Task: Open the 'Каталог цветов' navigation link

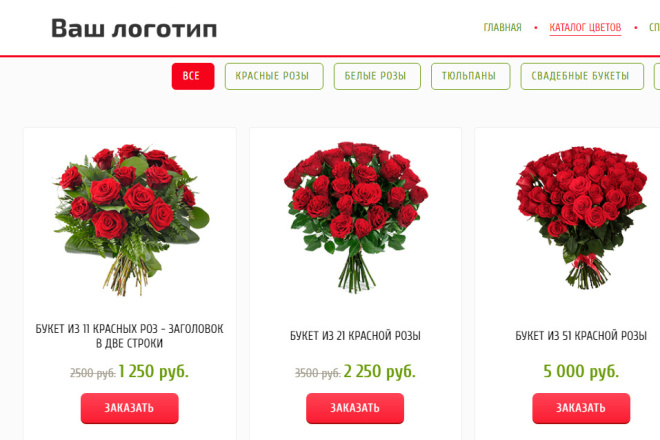Action: point(585,27)
